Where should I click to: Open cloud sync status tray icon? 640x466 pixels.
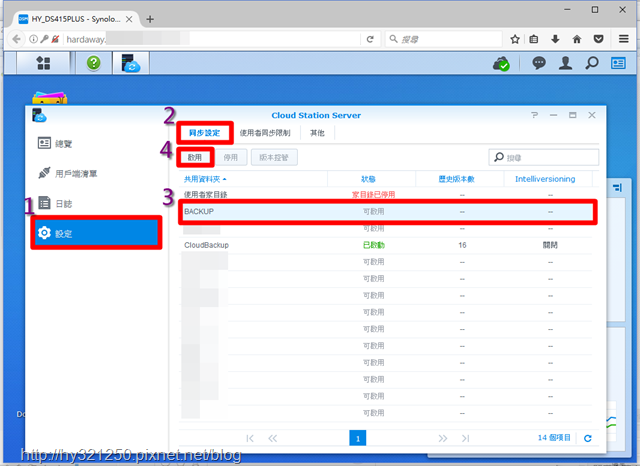[x=501, y=63]
